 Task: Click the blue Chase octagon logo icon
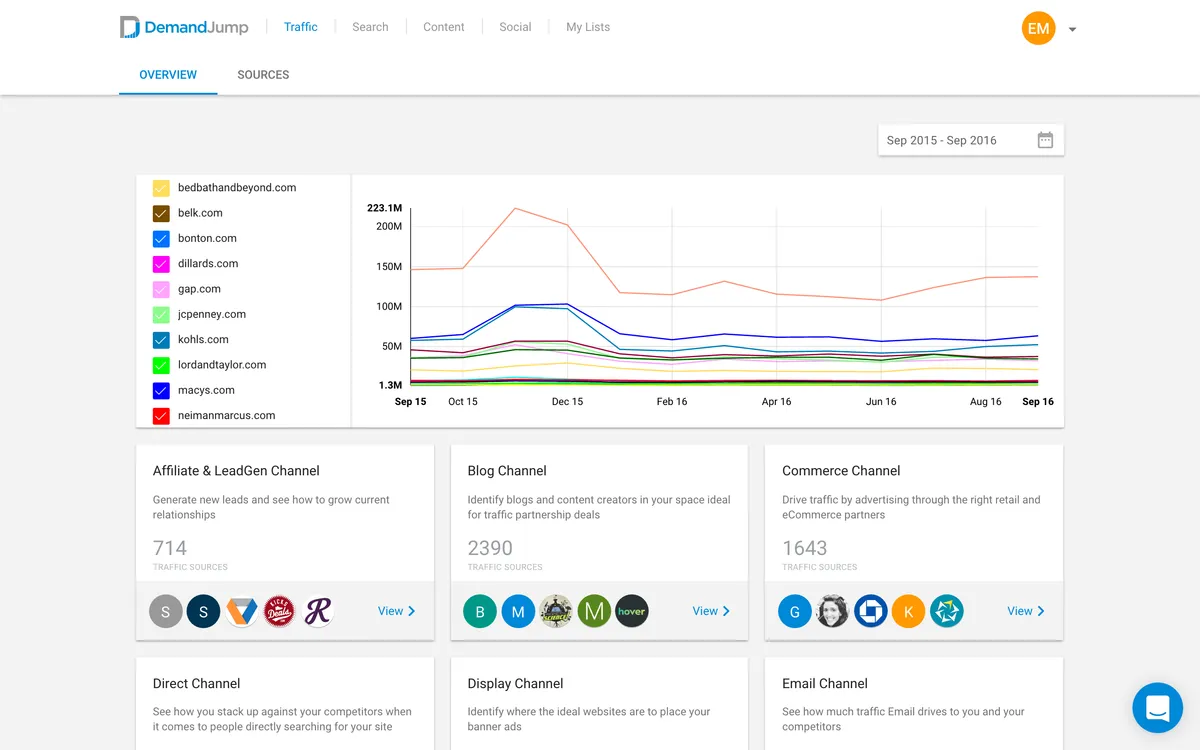871,611
